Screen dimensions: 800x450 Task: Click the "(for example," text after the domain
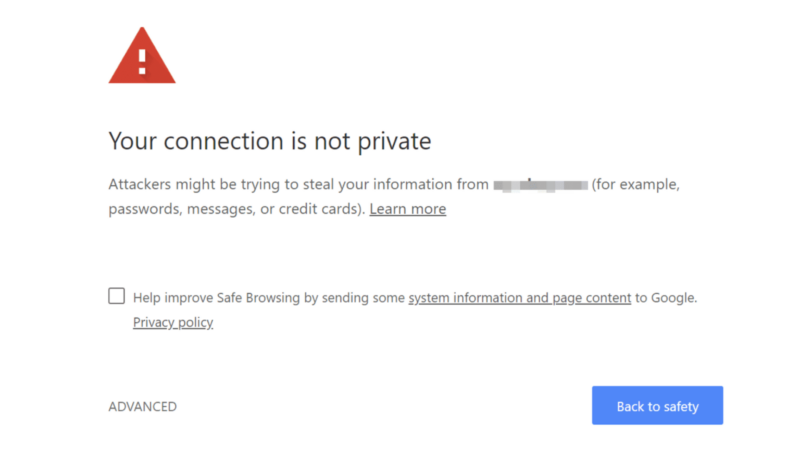(636, 185)
